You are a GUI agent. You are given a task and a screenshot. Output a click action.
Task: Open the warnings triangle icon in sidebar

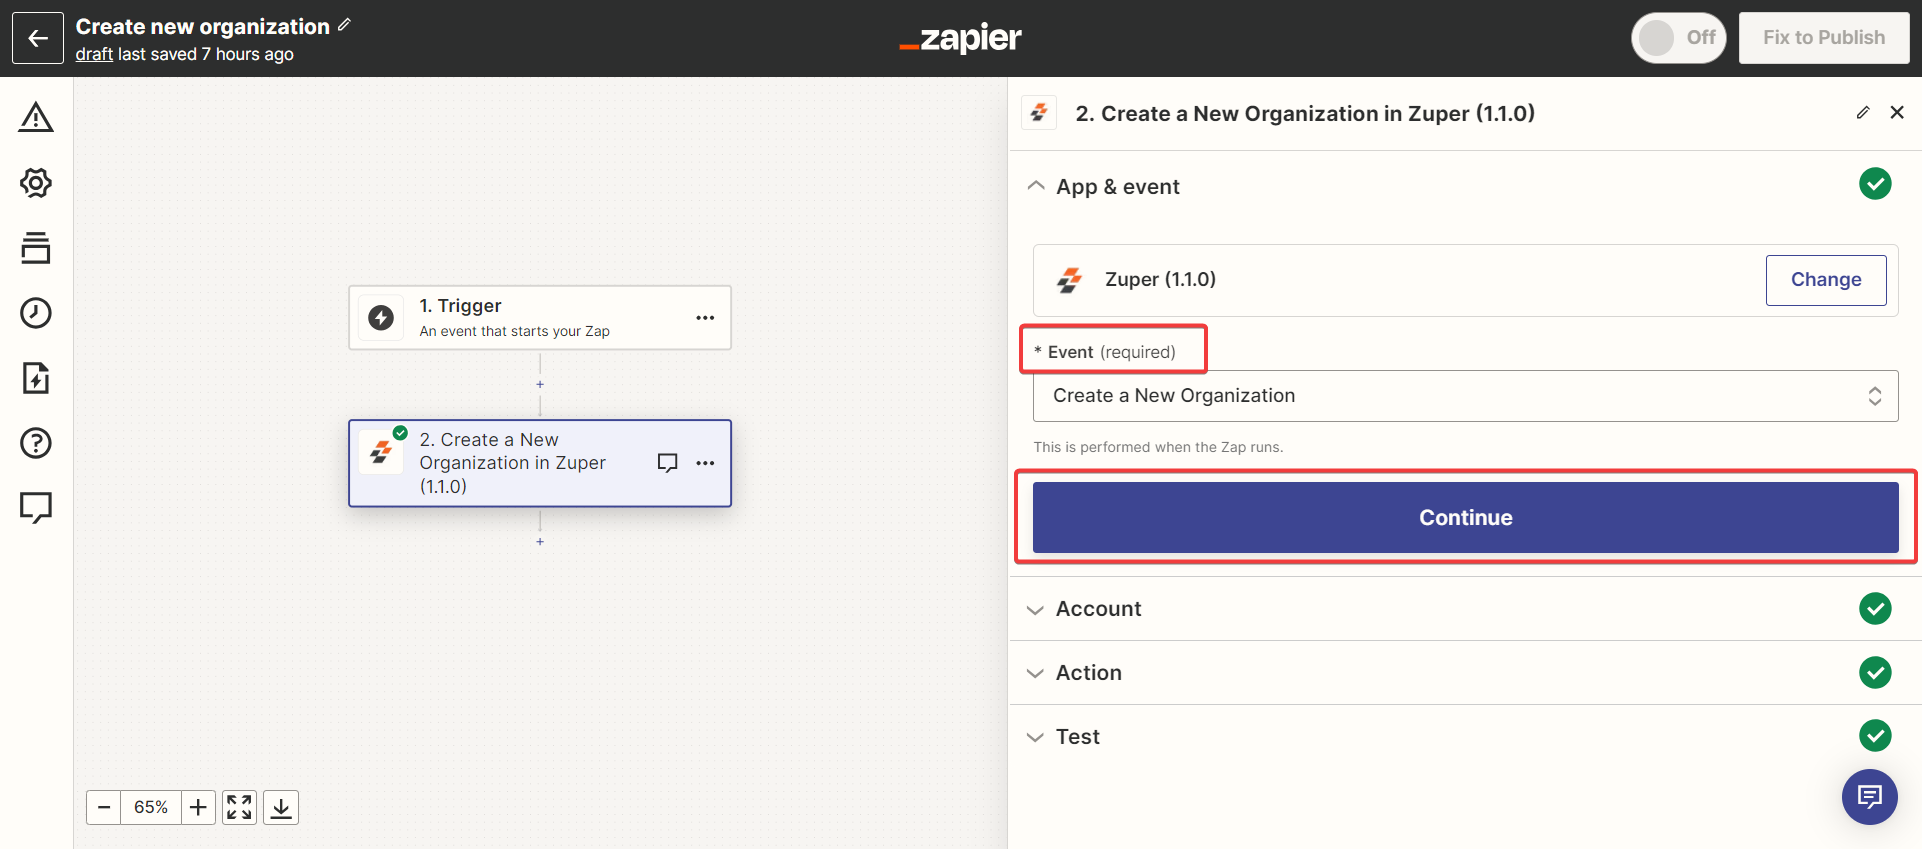coord(36,118)
